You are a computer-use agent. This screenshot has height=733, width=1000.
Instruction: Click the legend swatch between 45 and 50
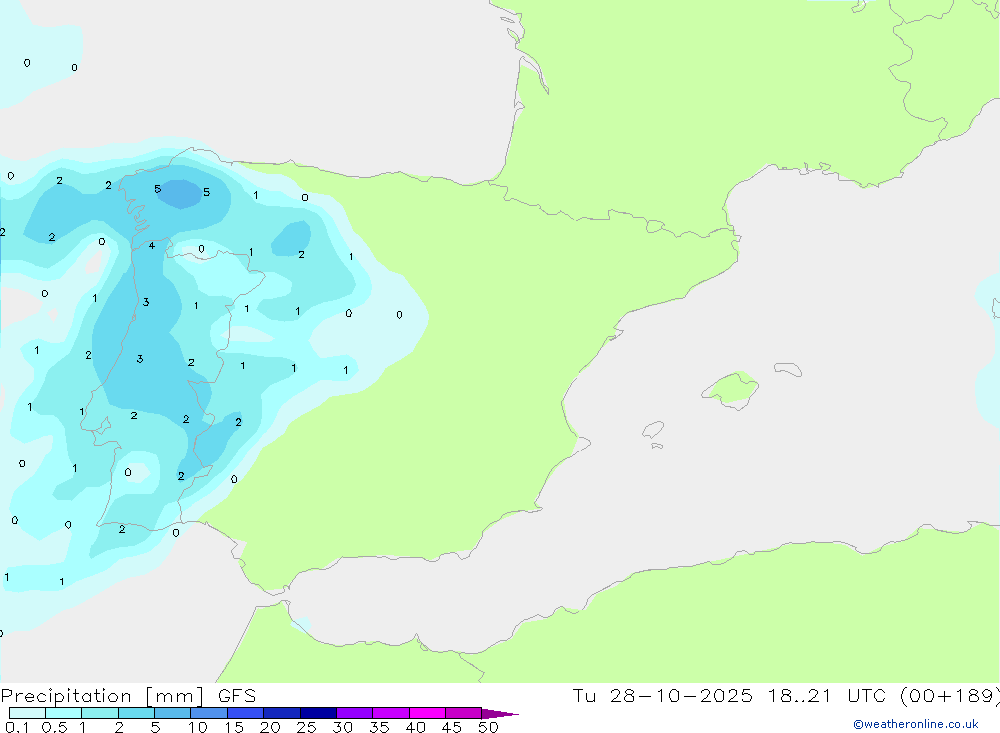coord(463,713)
